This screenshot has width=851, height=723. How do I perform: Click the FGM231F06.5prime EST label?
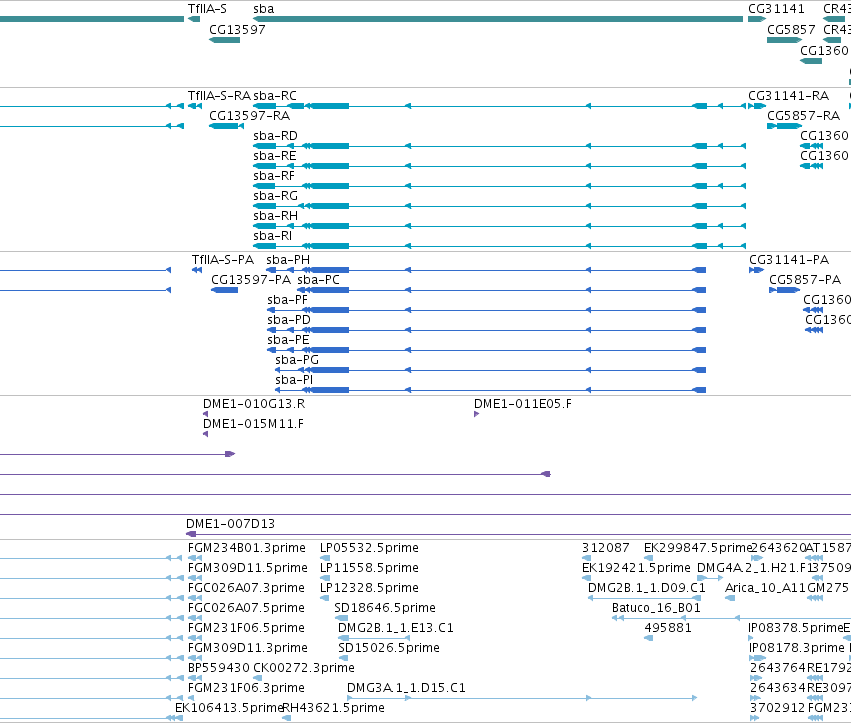(246, 627)
